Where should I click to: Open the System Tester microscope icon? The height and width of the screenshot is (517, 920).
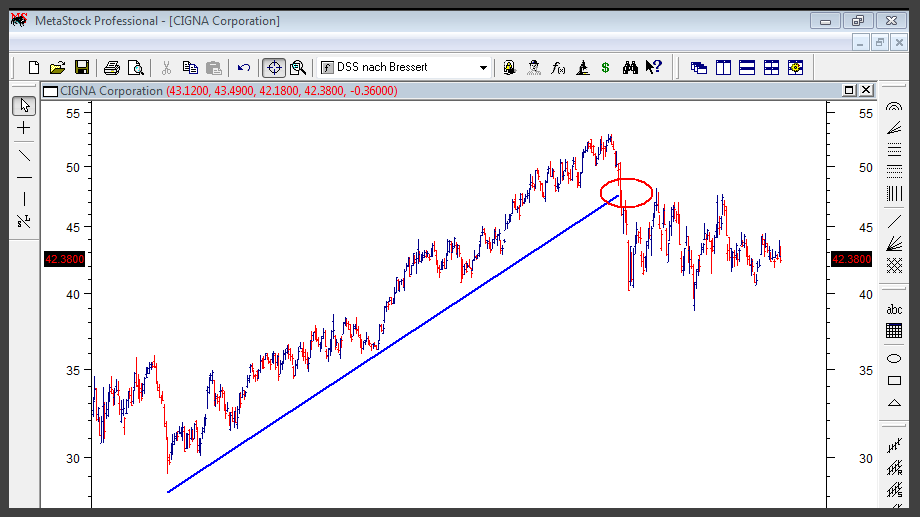(583, 67)
